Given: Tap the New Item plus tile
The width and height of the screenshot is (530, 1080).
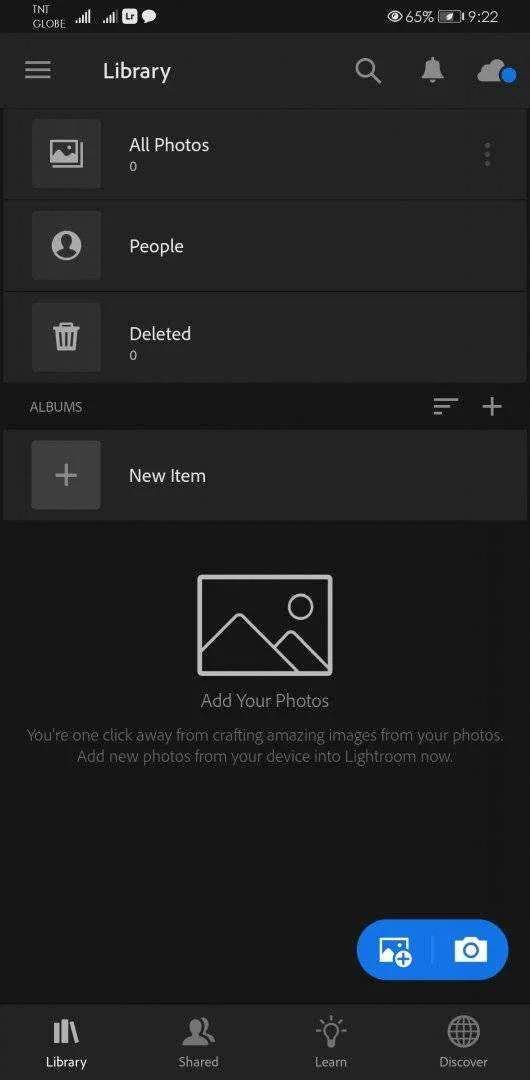Looking at the screenshot, I should [66, 475].
